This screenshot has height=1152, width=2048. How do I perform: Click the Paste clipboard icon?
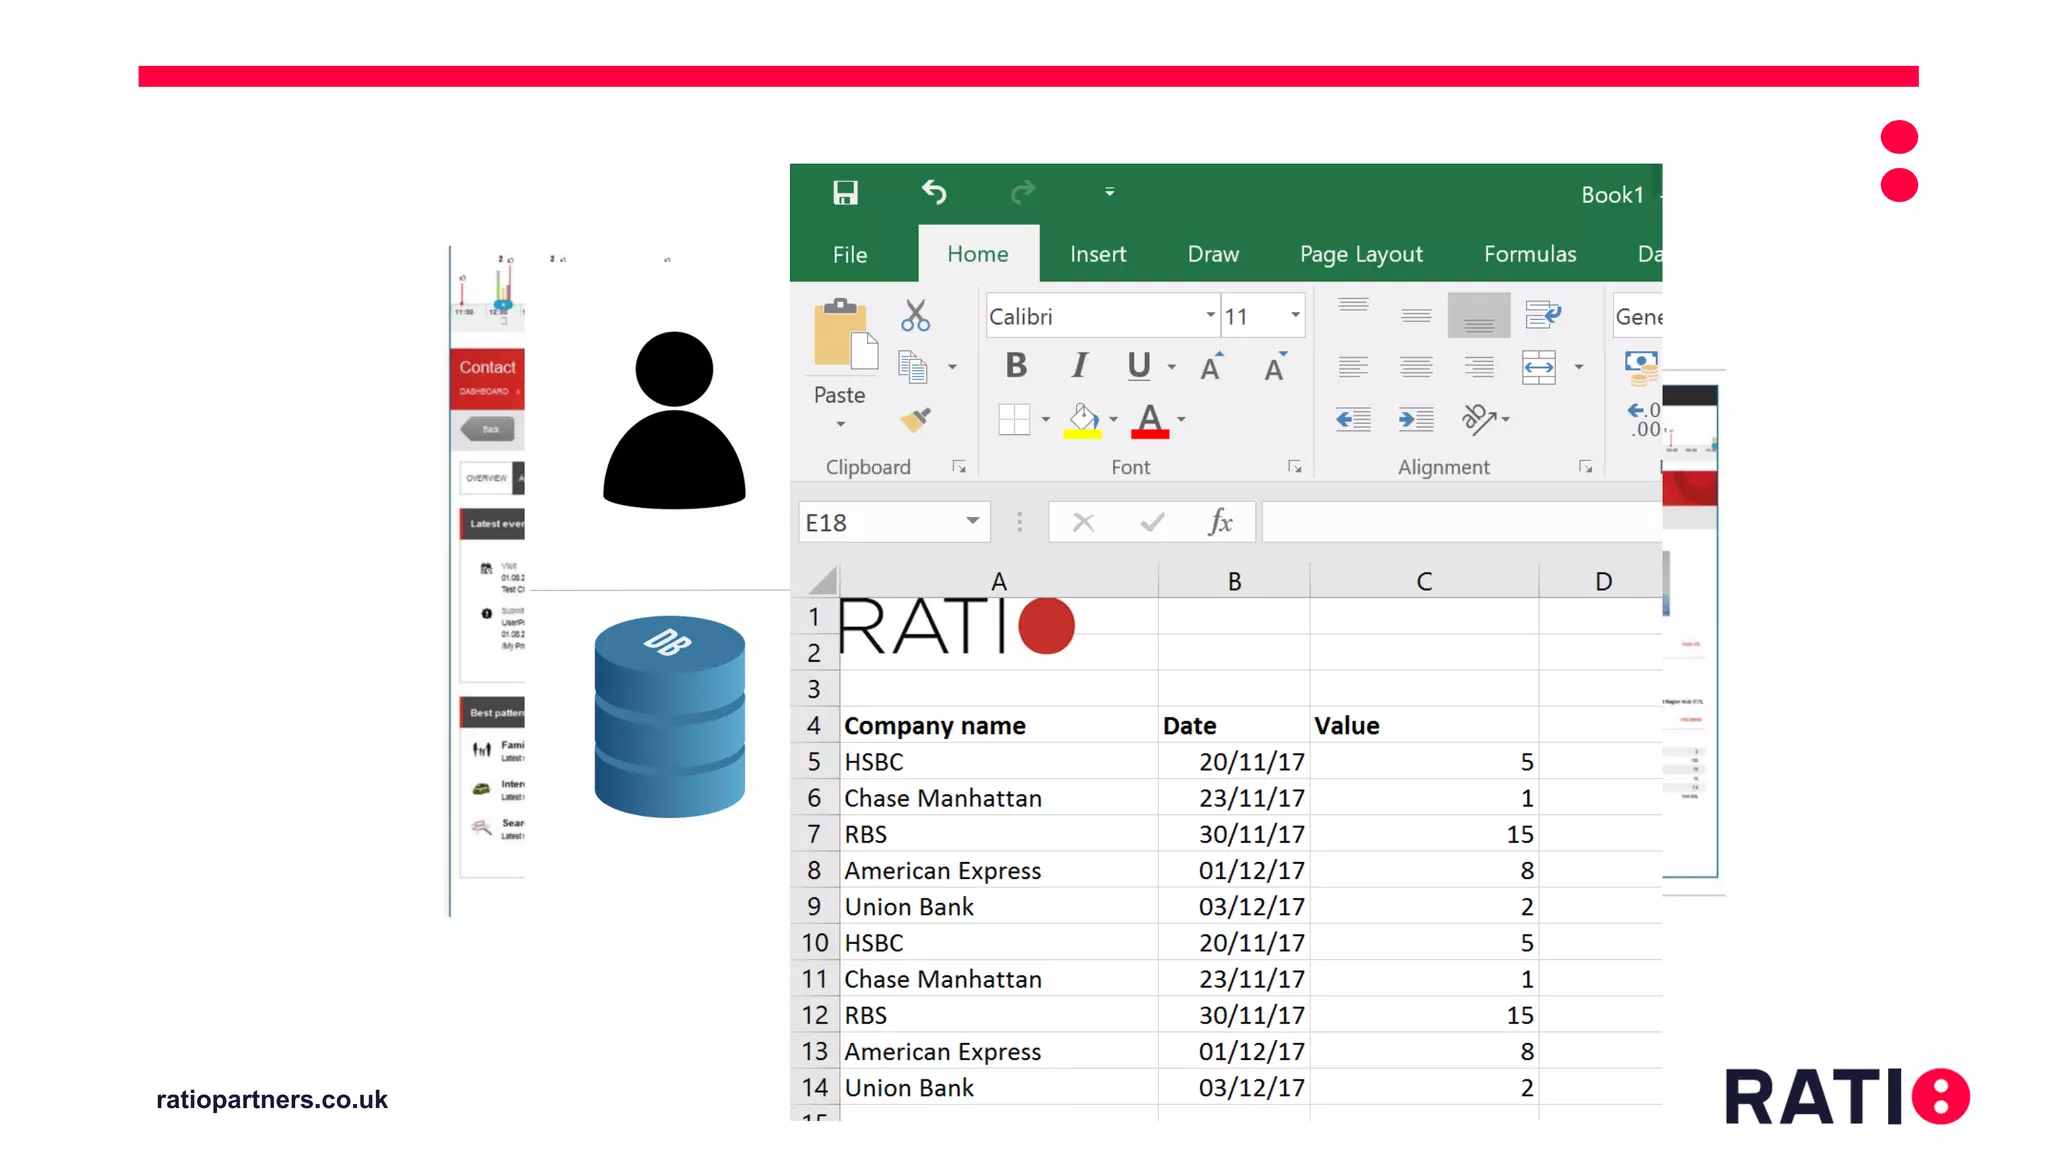[845, 335]
